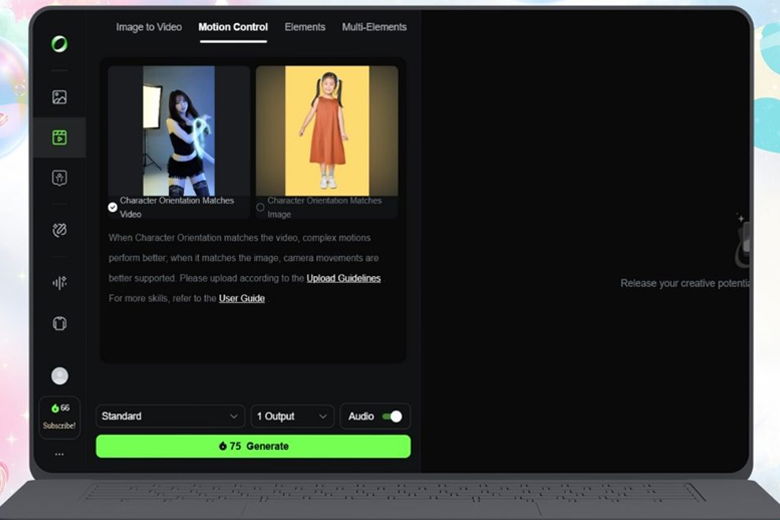Click the dancing woman reference video thumbnail
This screenshot has height=520, width=780.
pyautogui.click(x=179, y=130)
